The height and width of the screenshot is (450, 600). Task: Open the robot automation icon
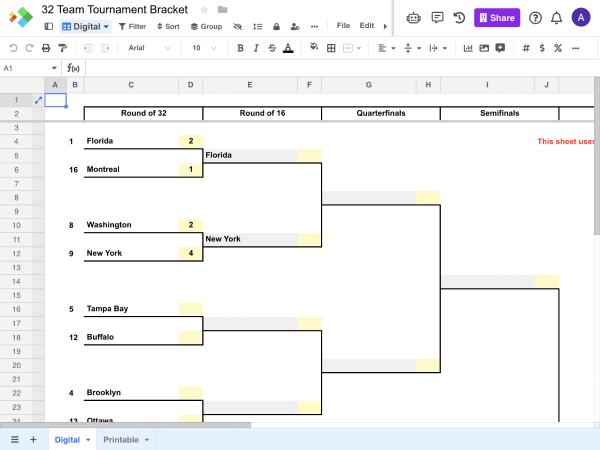pyautogui.click(x=414, y=18)
